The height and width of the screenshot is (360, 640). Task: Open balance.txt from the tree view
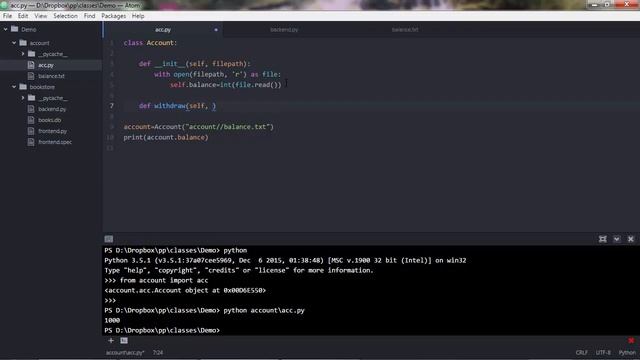pos(51,76)
